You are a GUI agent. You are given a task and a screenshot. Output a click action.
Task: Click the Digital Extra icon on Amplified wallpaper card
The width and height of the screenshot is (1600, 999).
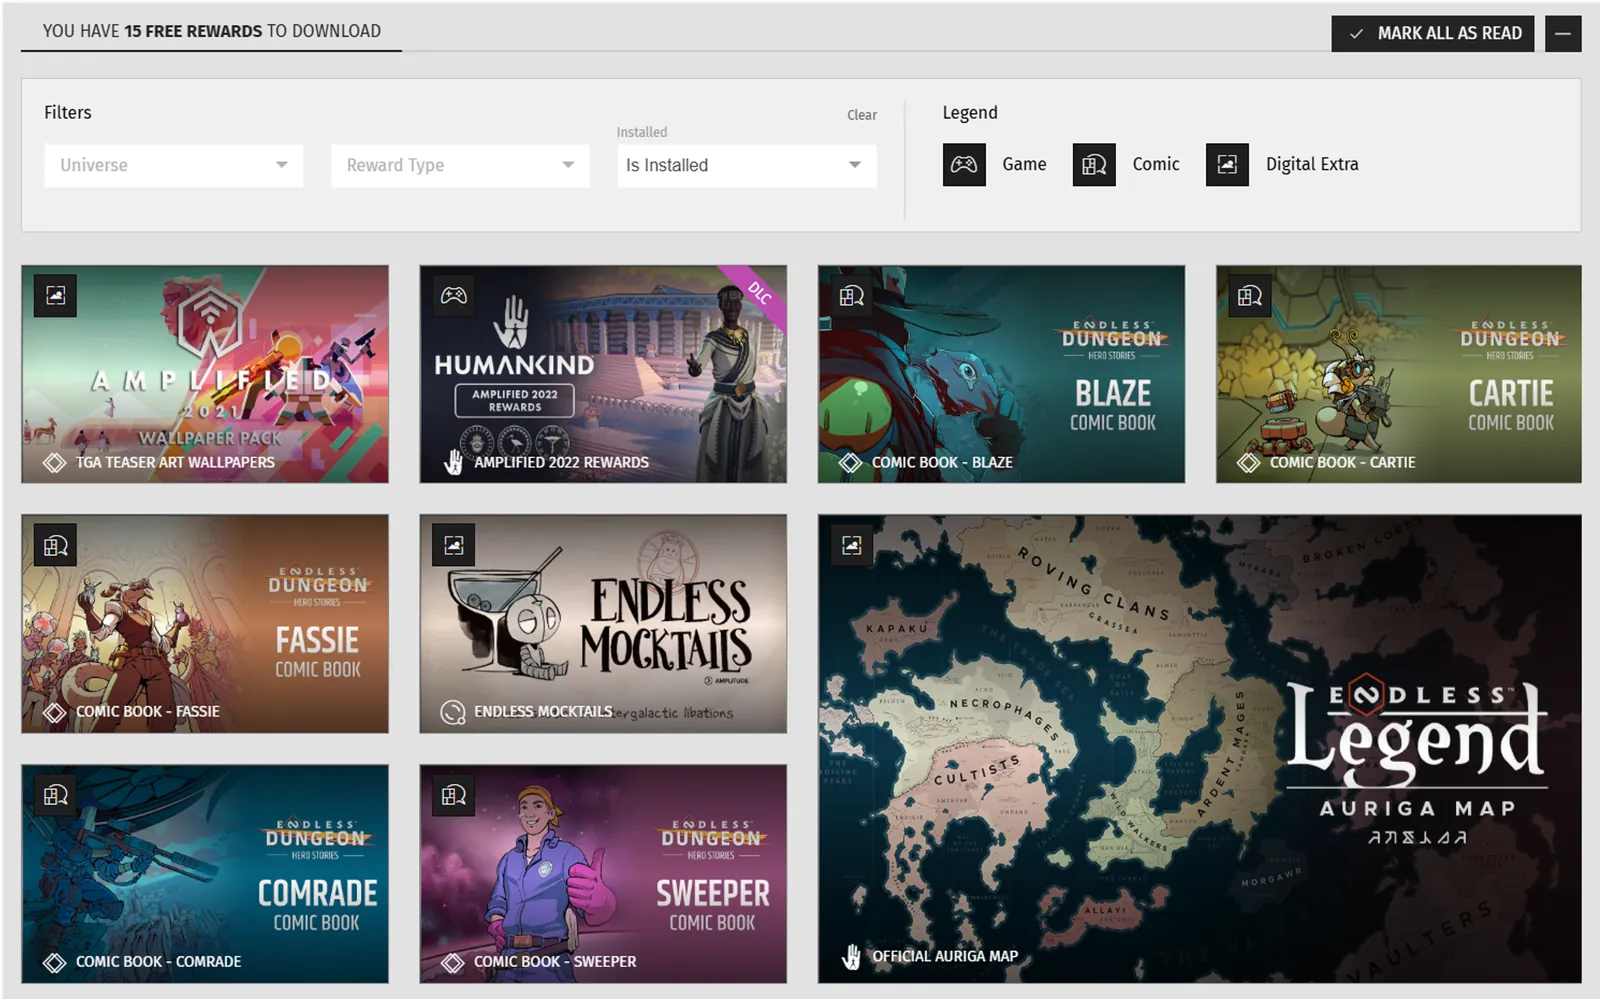pos(55,296)
